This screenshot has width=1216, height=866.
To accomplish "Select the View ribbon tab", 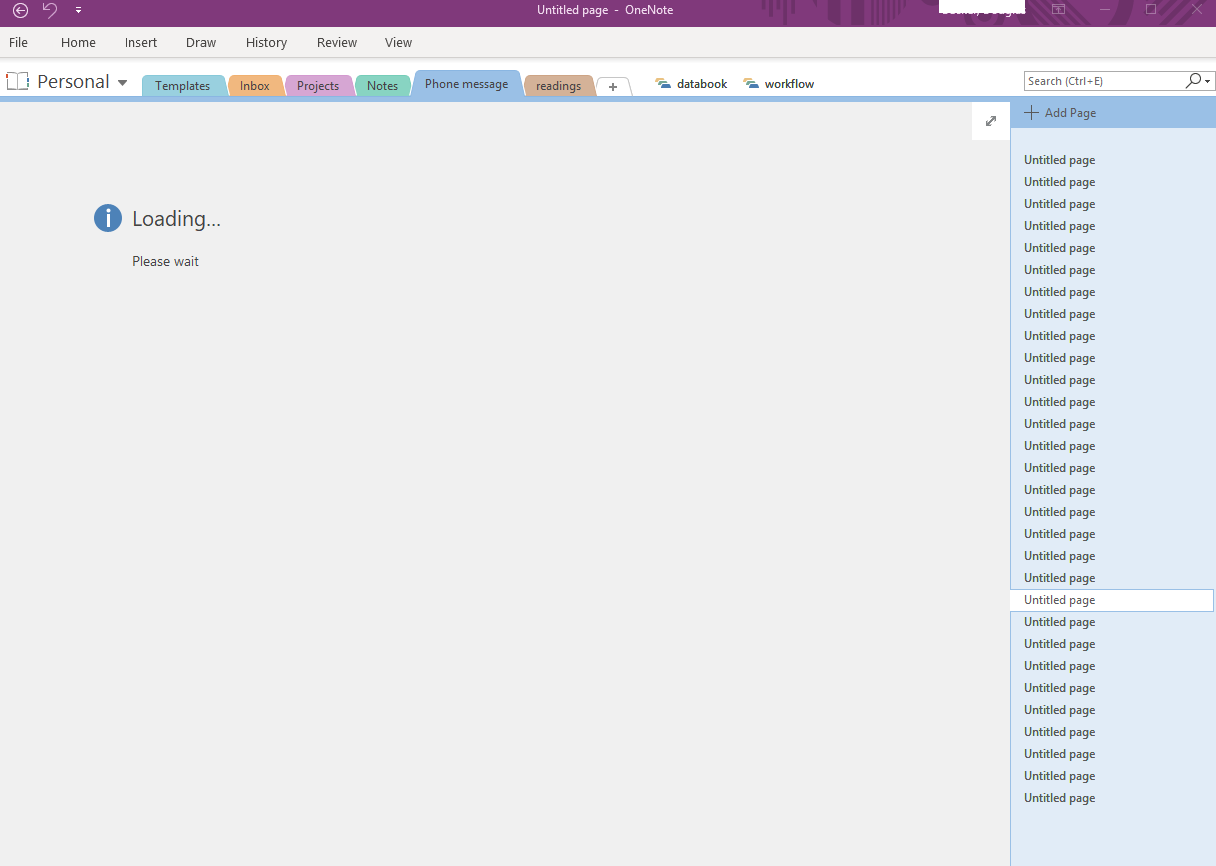I will (x=398, y=43).
